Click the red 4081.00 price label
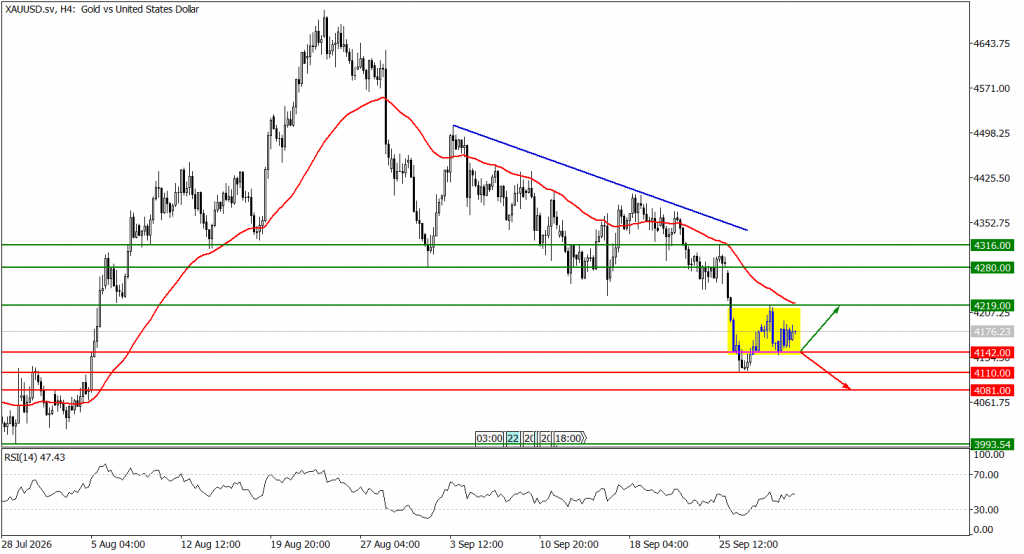1024x554 pixels. [992, 391]
